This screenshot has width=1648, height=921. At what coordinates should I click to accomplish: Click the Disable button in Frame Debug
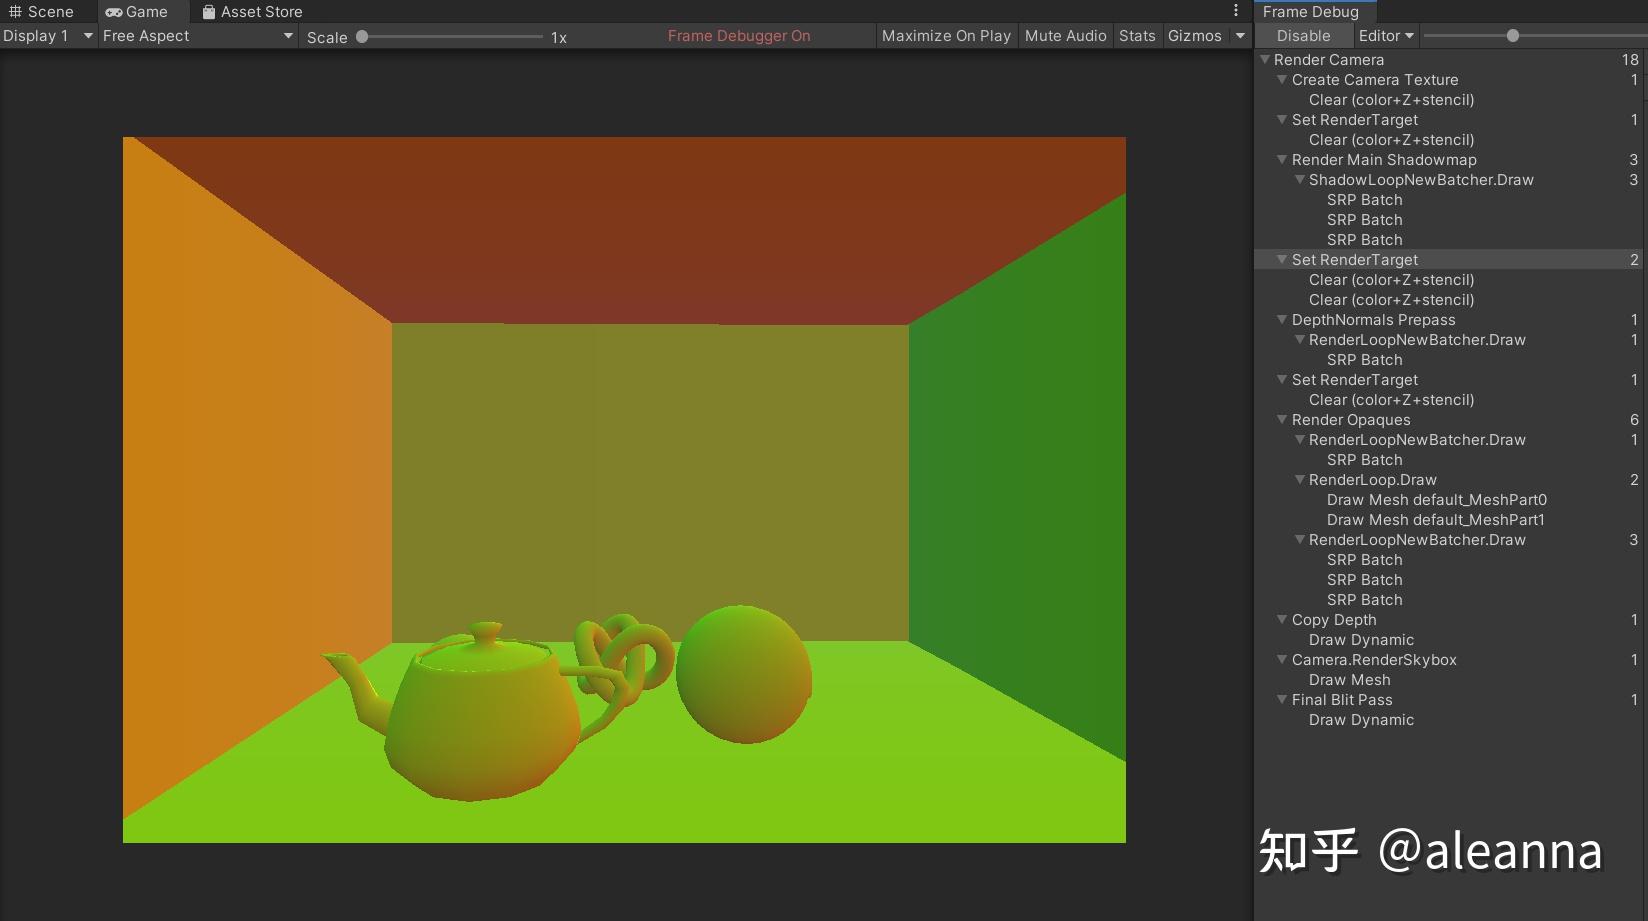coord(1303,35)
